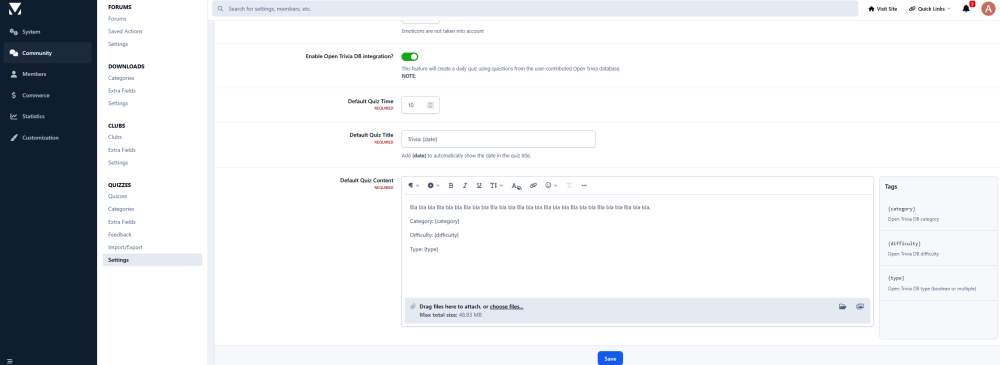Click the choose files link
The height and width of the screenshot is (365, 1000).
(x=506, y=307)
